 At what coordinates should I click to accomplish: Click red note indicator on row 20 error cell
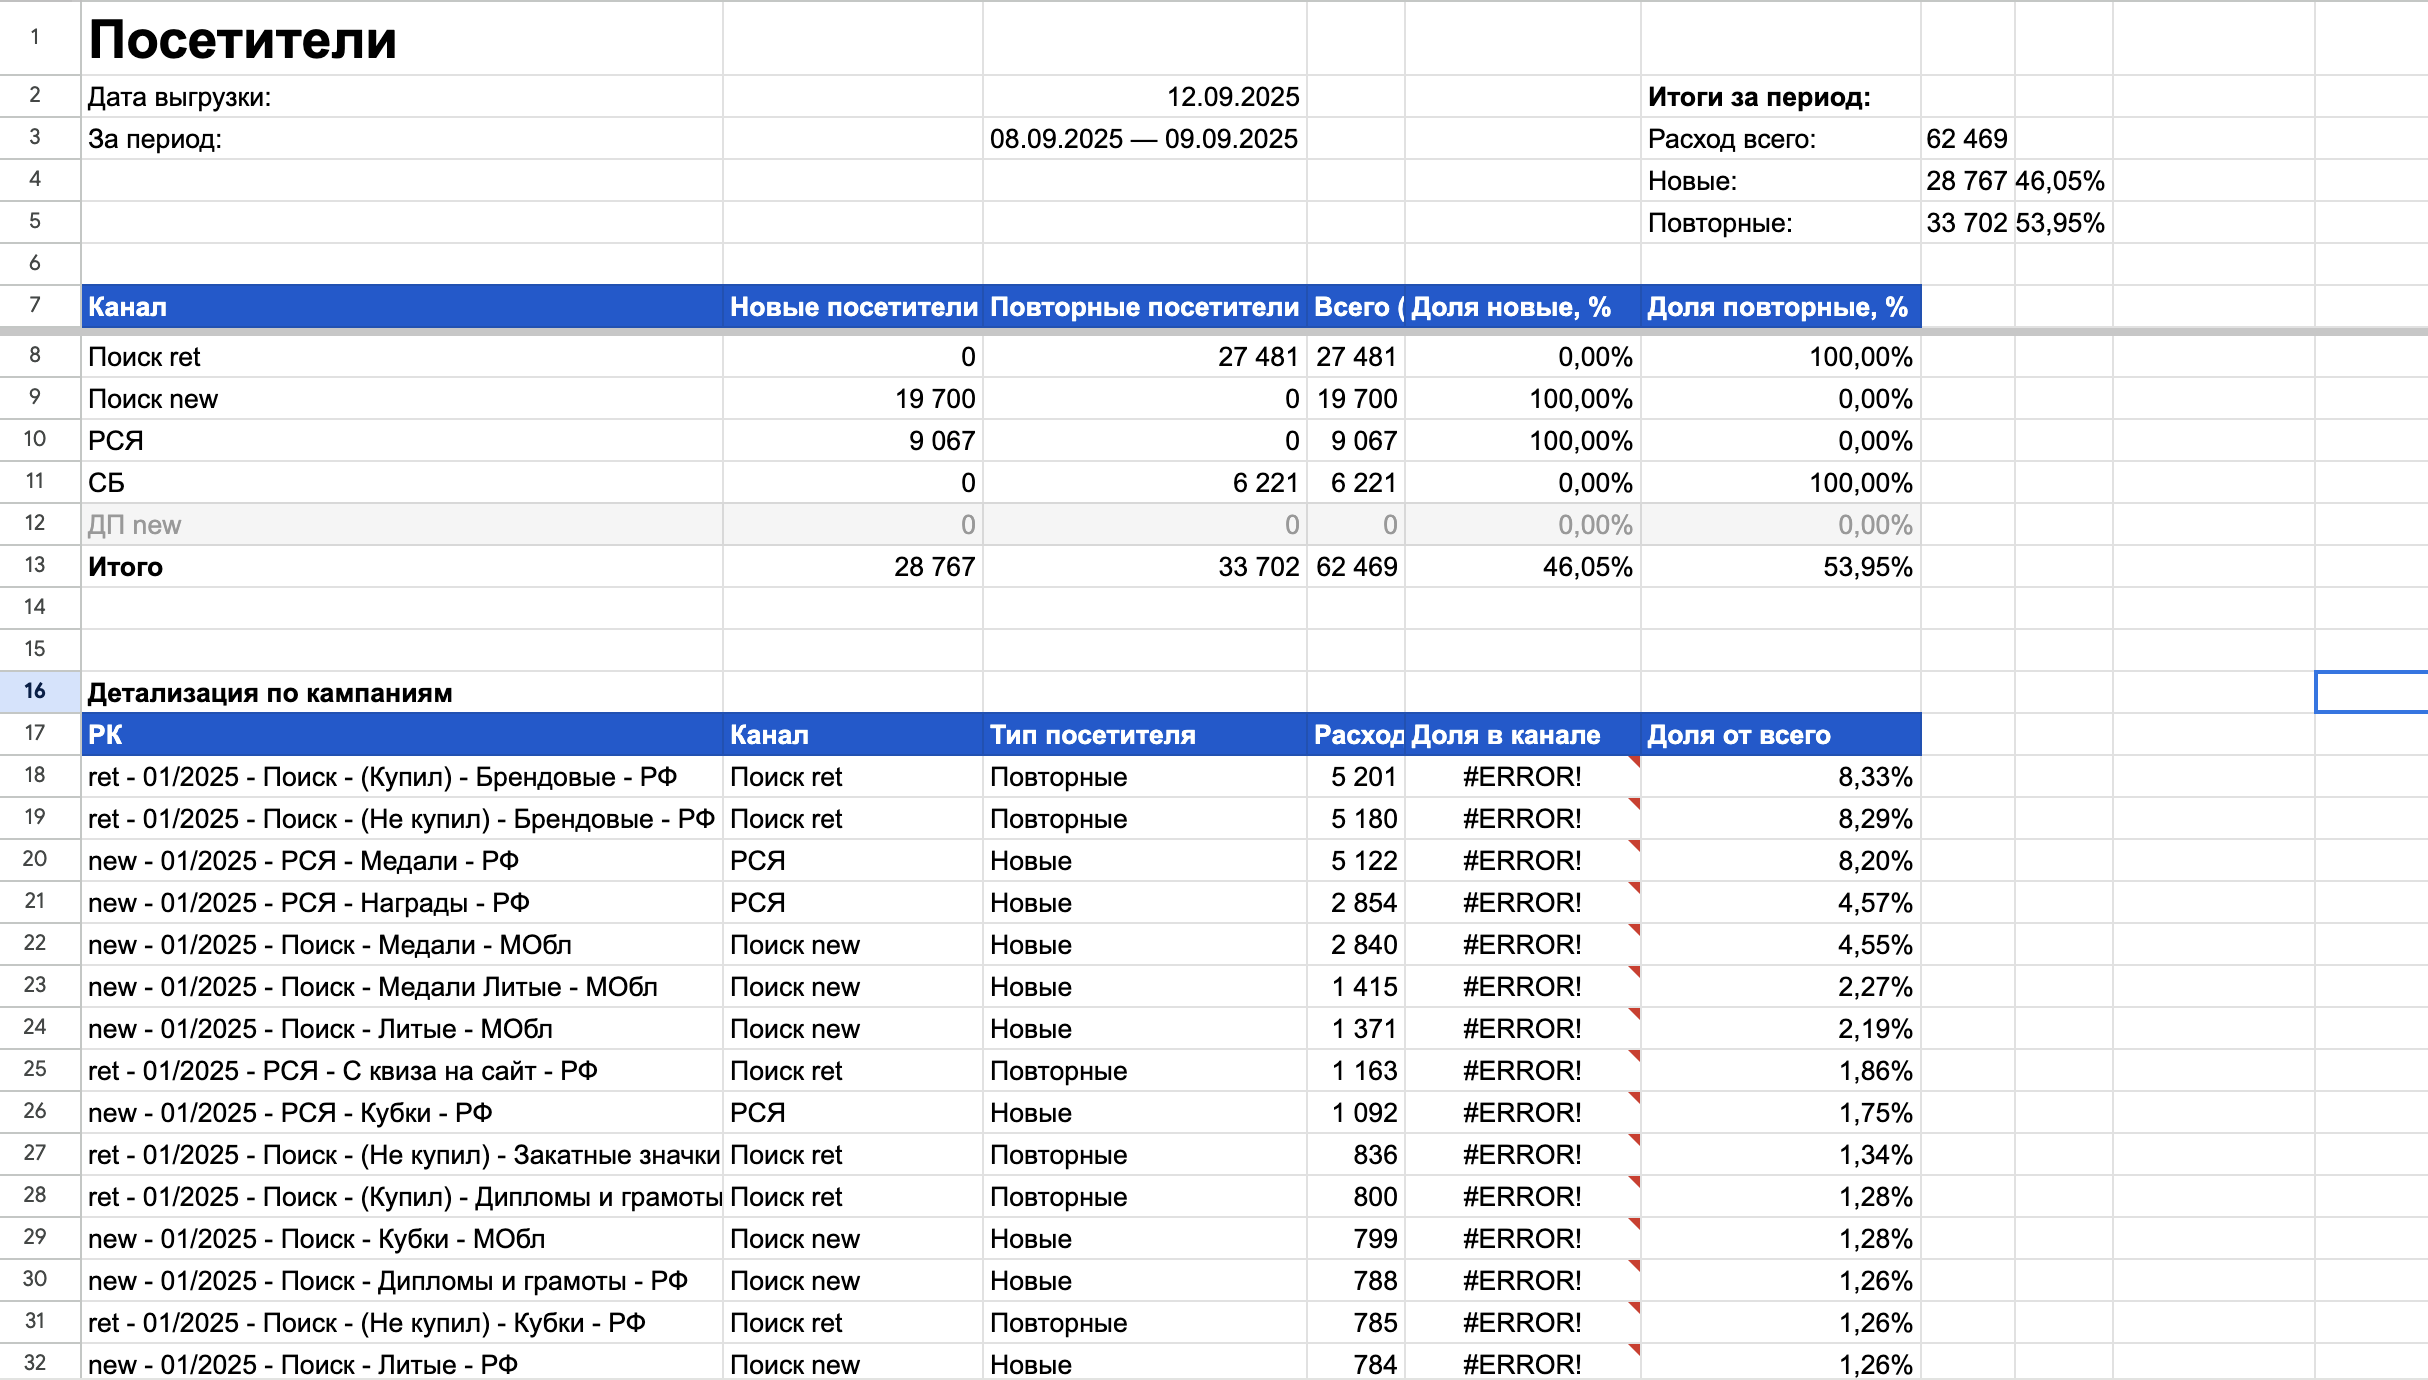[x=1635, y=845]
